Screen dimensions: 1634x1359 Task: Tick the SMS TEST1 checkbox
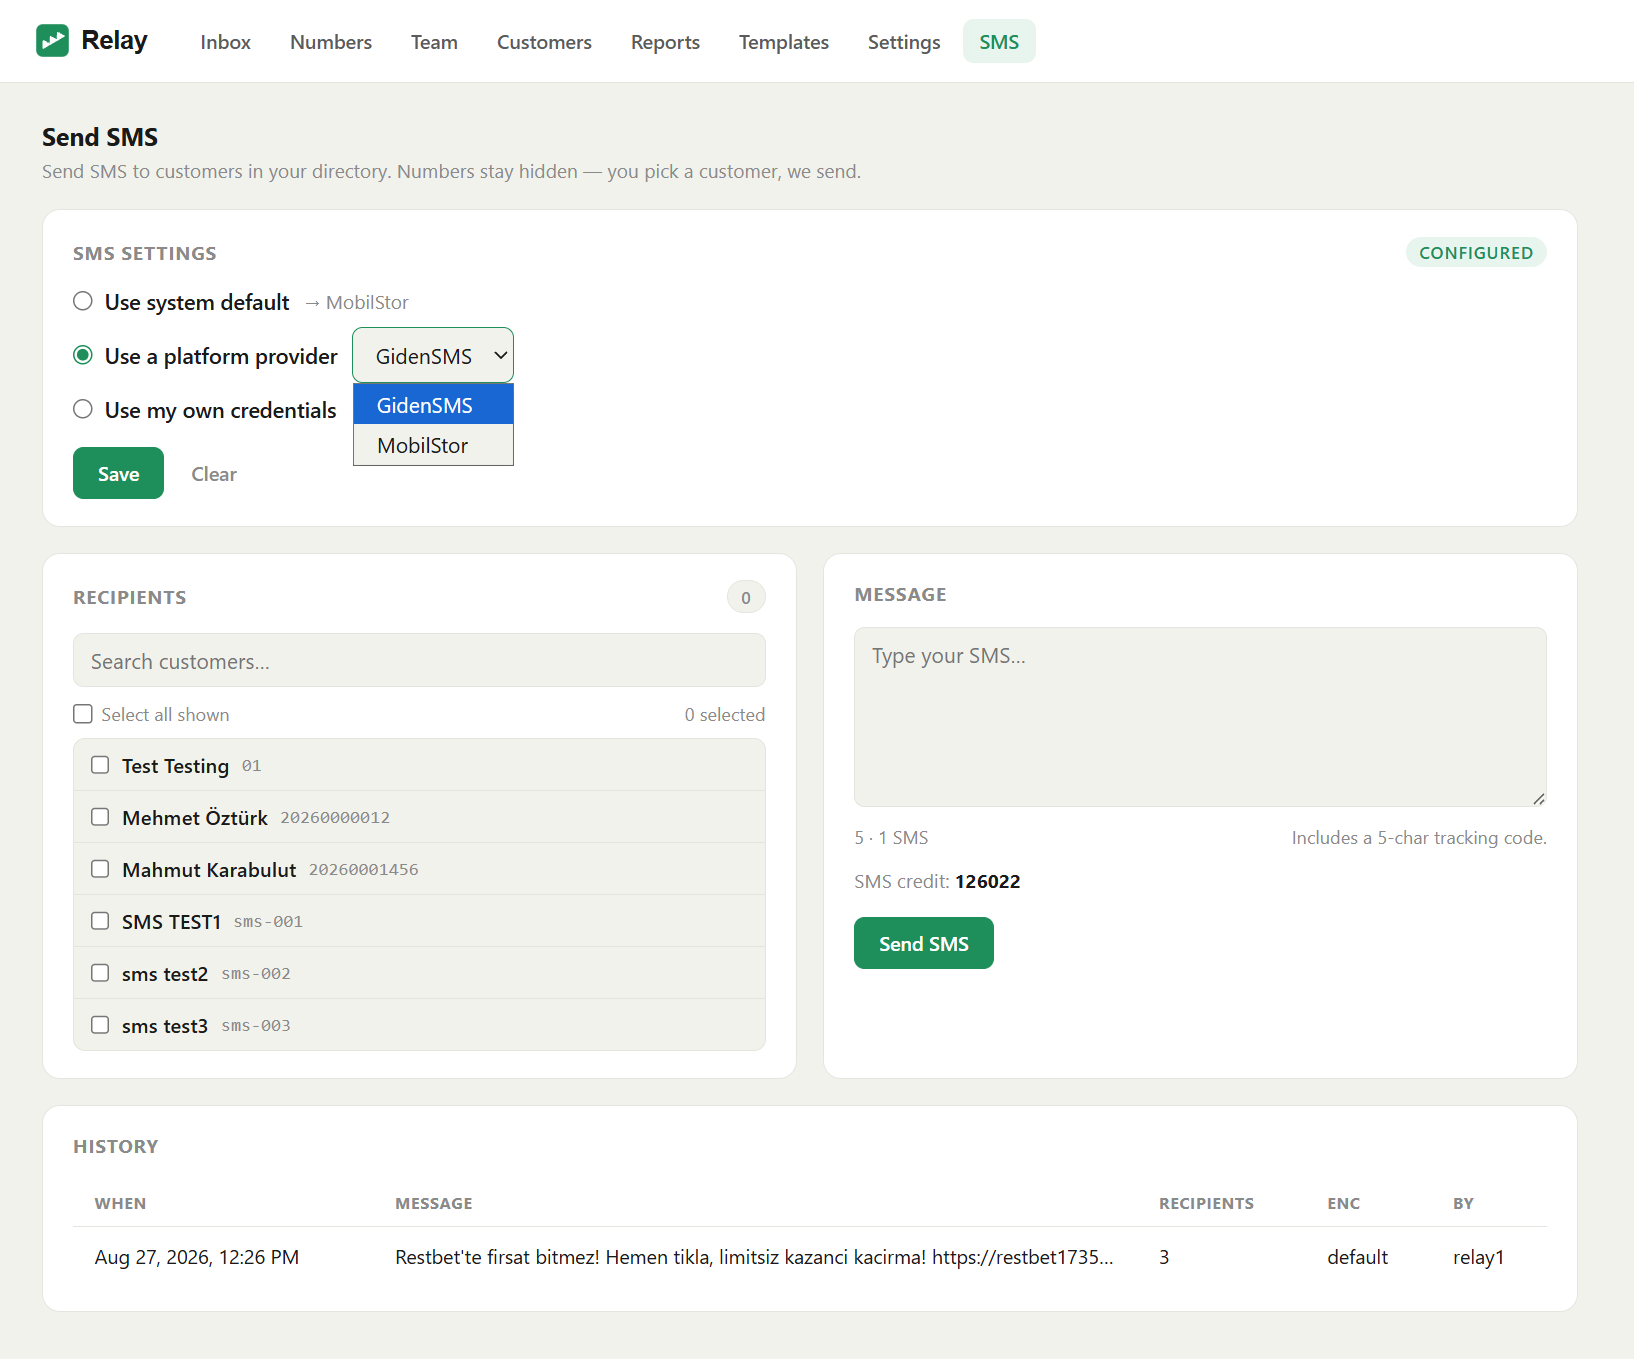pos(100,921)
